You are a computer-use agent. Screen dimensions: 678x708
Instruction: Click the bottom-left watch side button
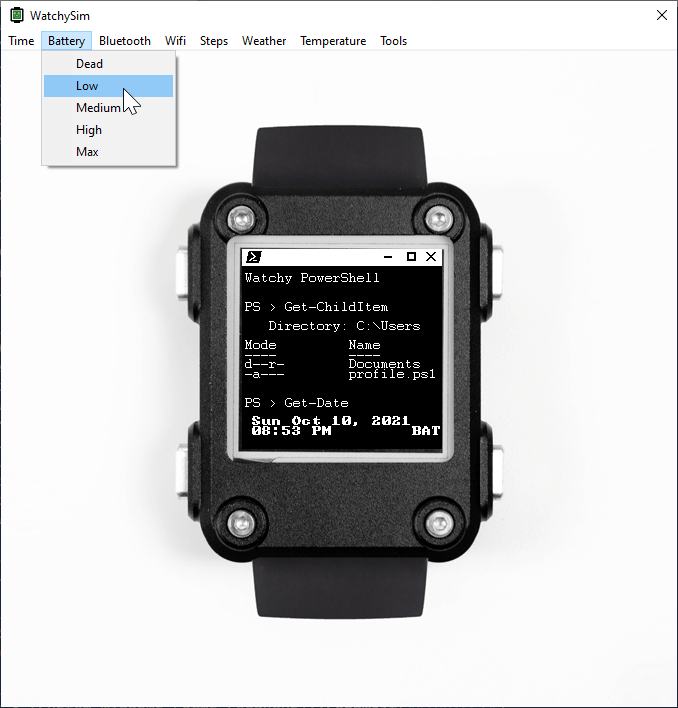click(182, 471)
